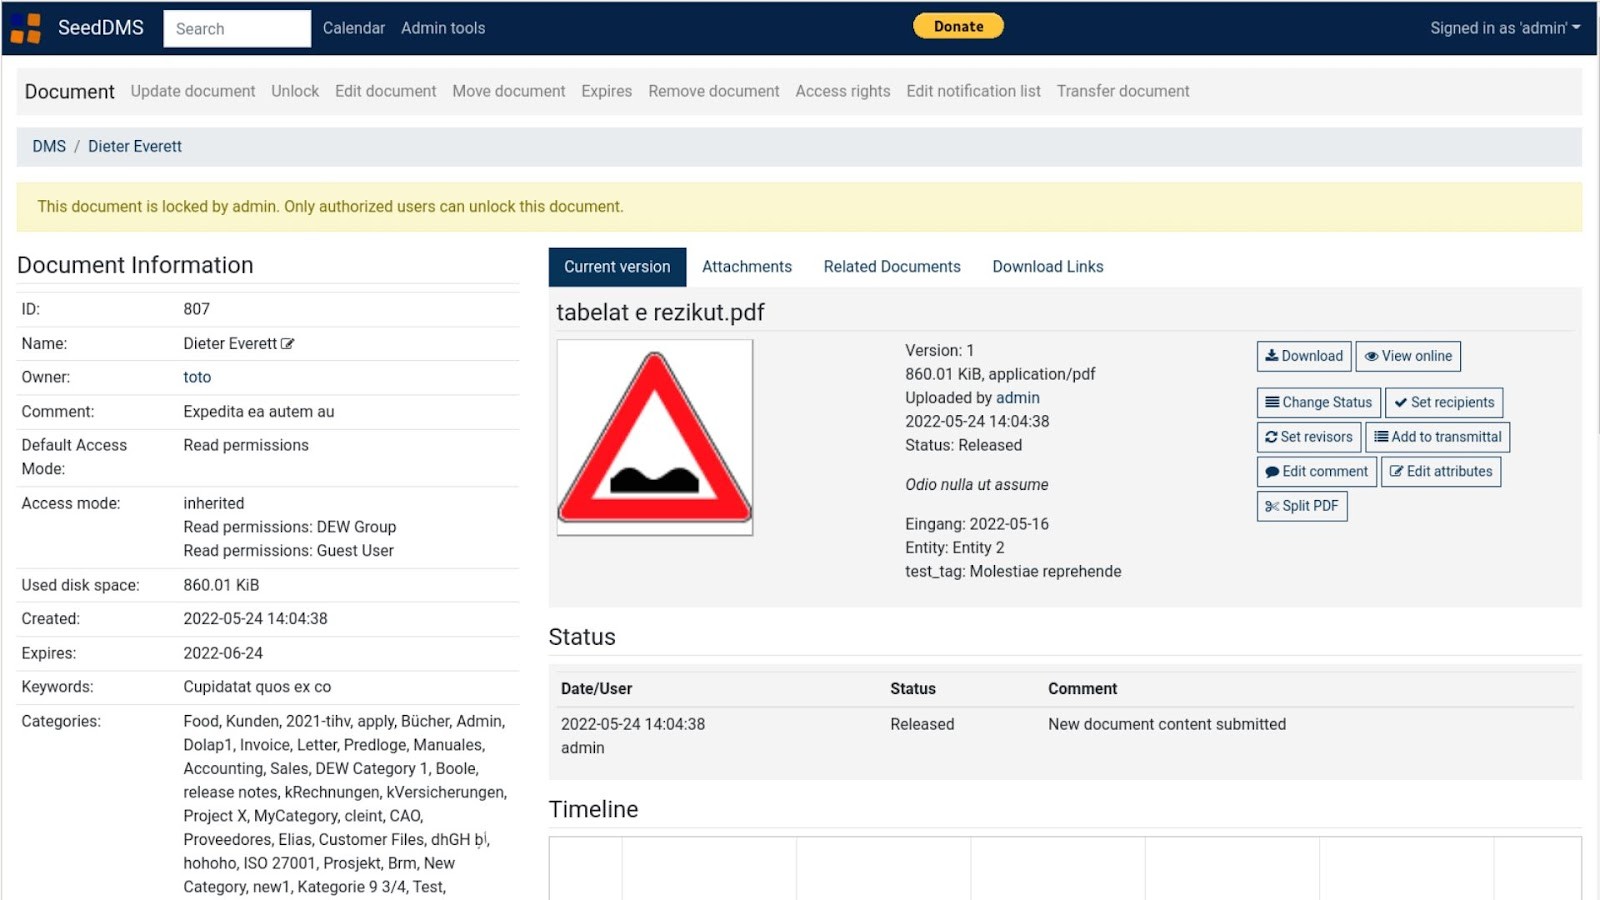1600x900 pixels.
Task: Click the PDF preview thumbnail
Action: point(654,436)
